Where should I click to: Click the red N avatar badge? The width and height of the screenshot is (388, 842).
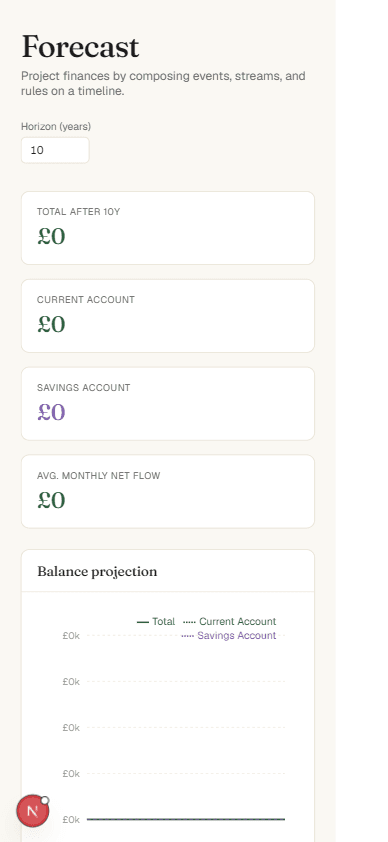pyautogui.click(x=33, y=811)
